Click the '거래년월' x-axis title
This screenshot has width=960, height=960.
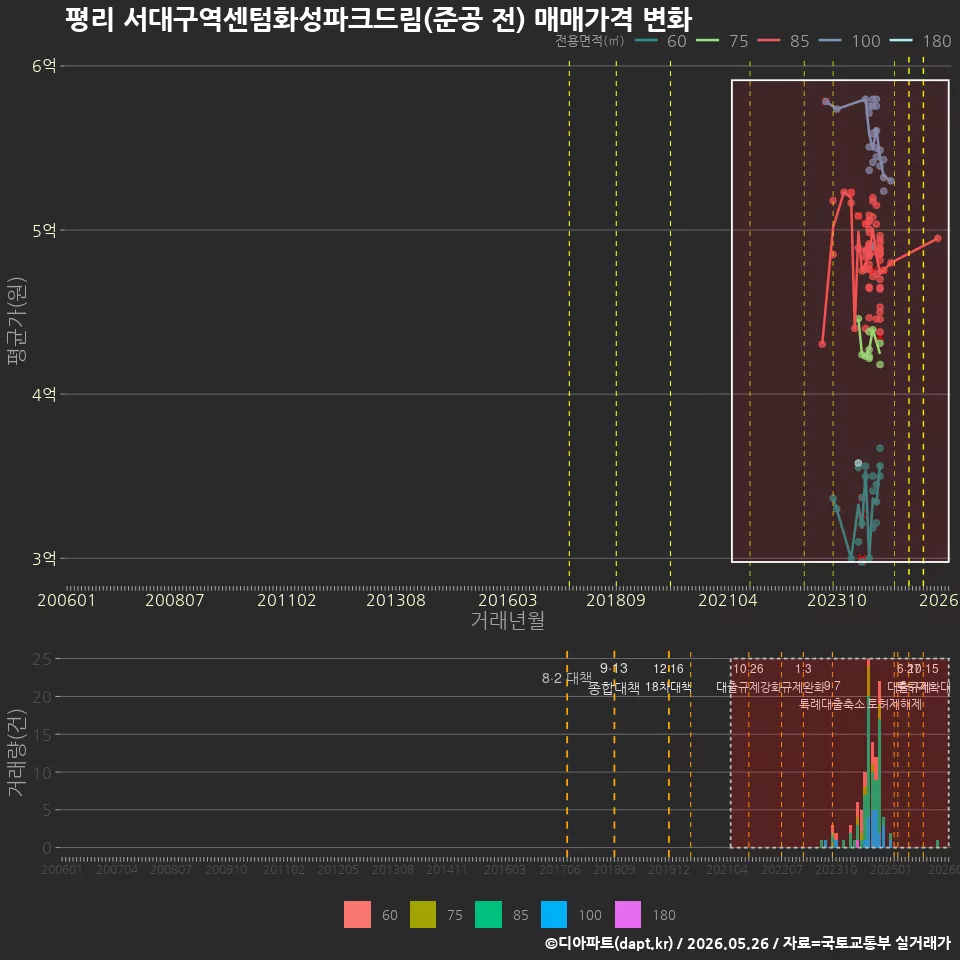[x=508, y=620]
